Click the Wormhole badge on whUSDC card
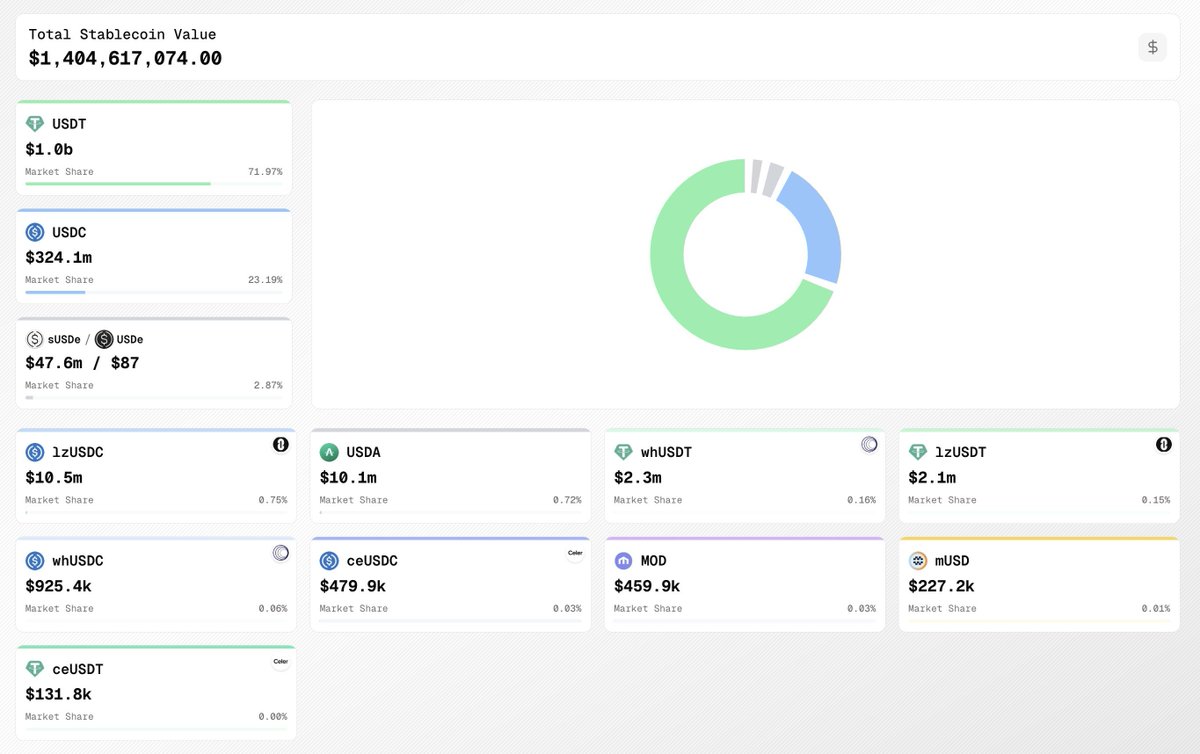 coord(281,553)
